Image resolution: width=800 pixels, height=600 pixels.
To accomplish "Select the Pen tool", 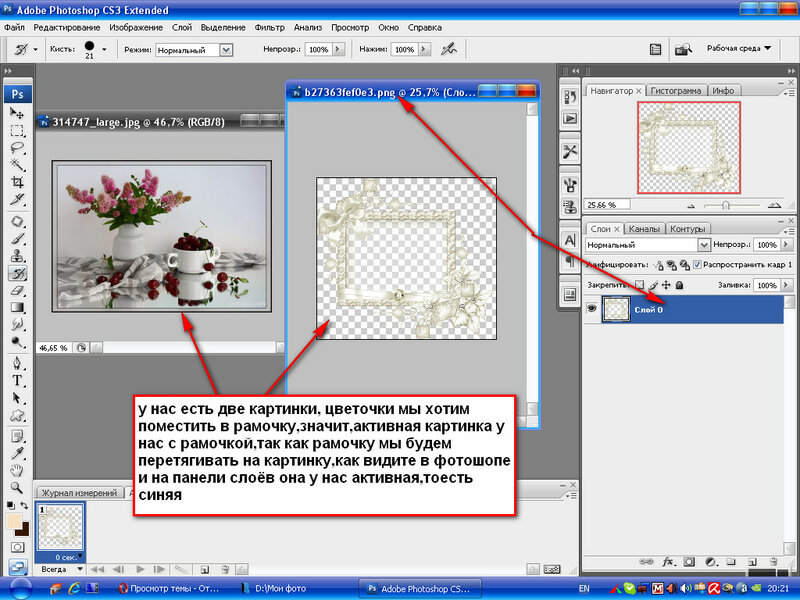I will click(17, 363).
